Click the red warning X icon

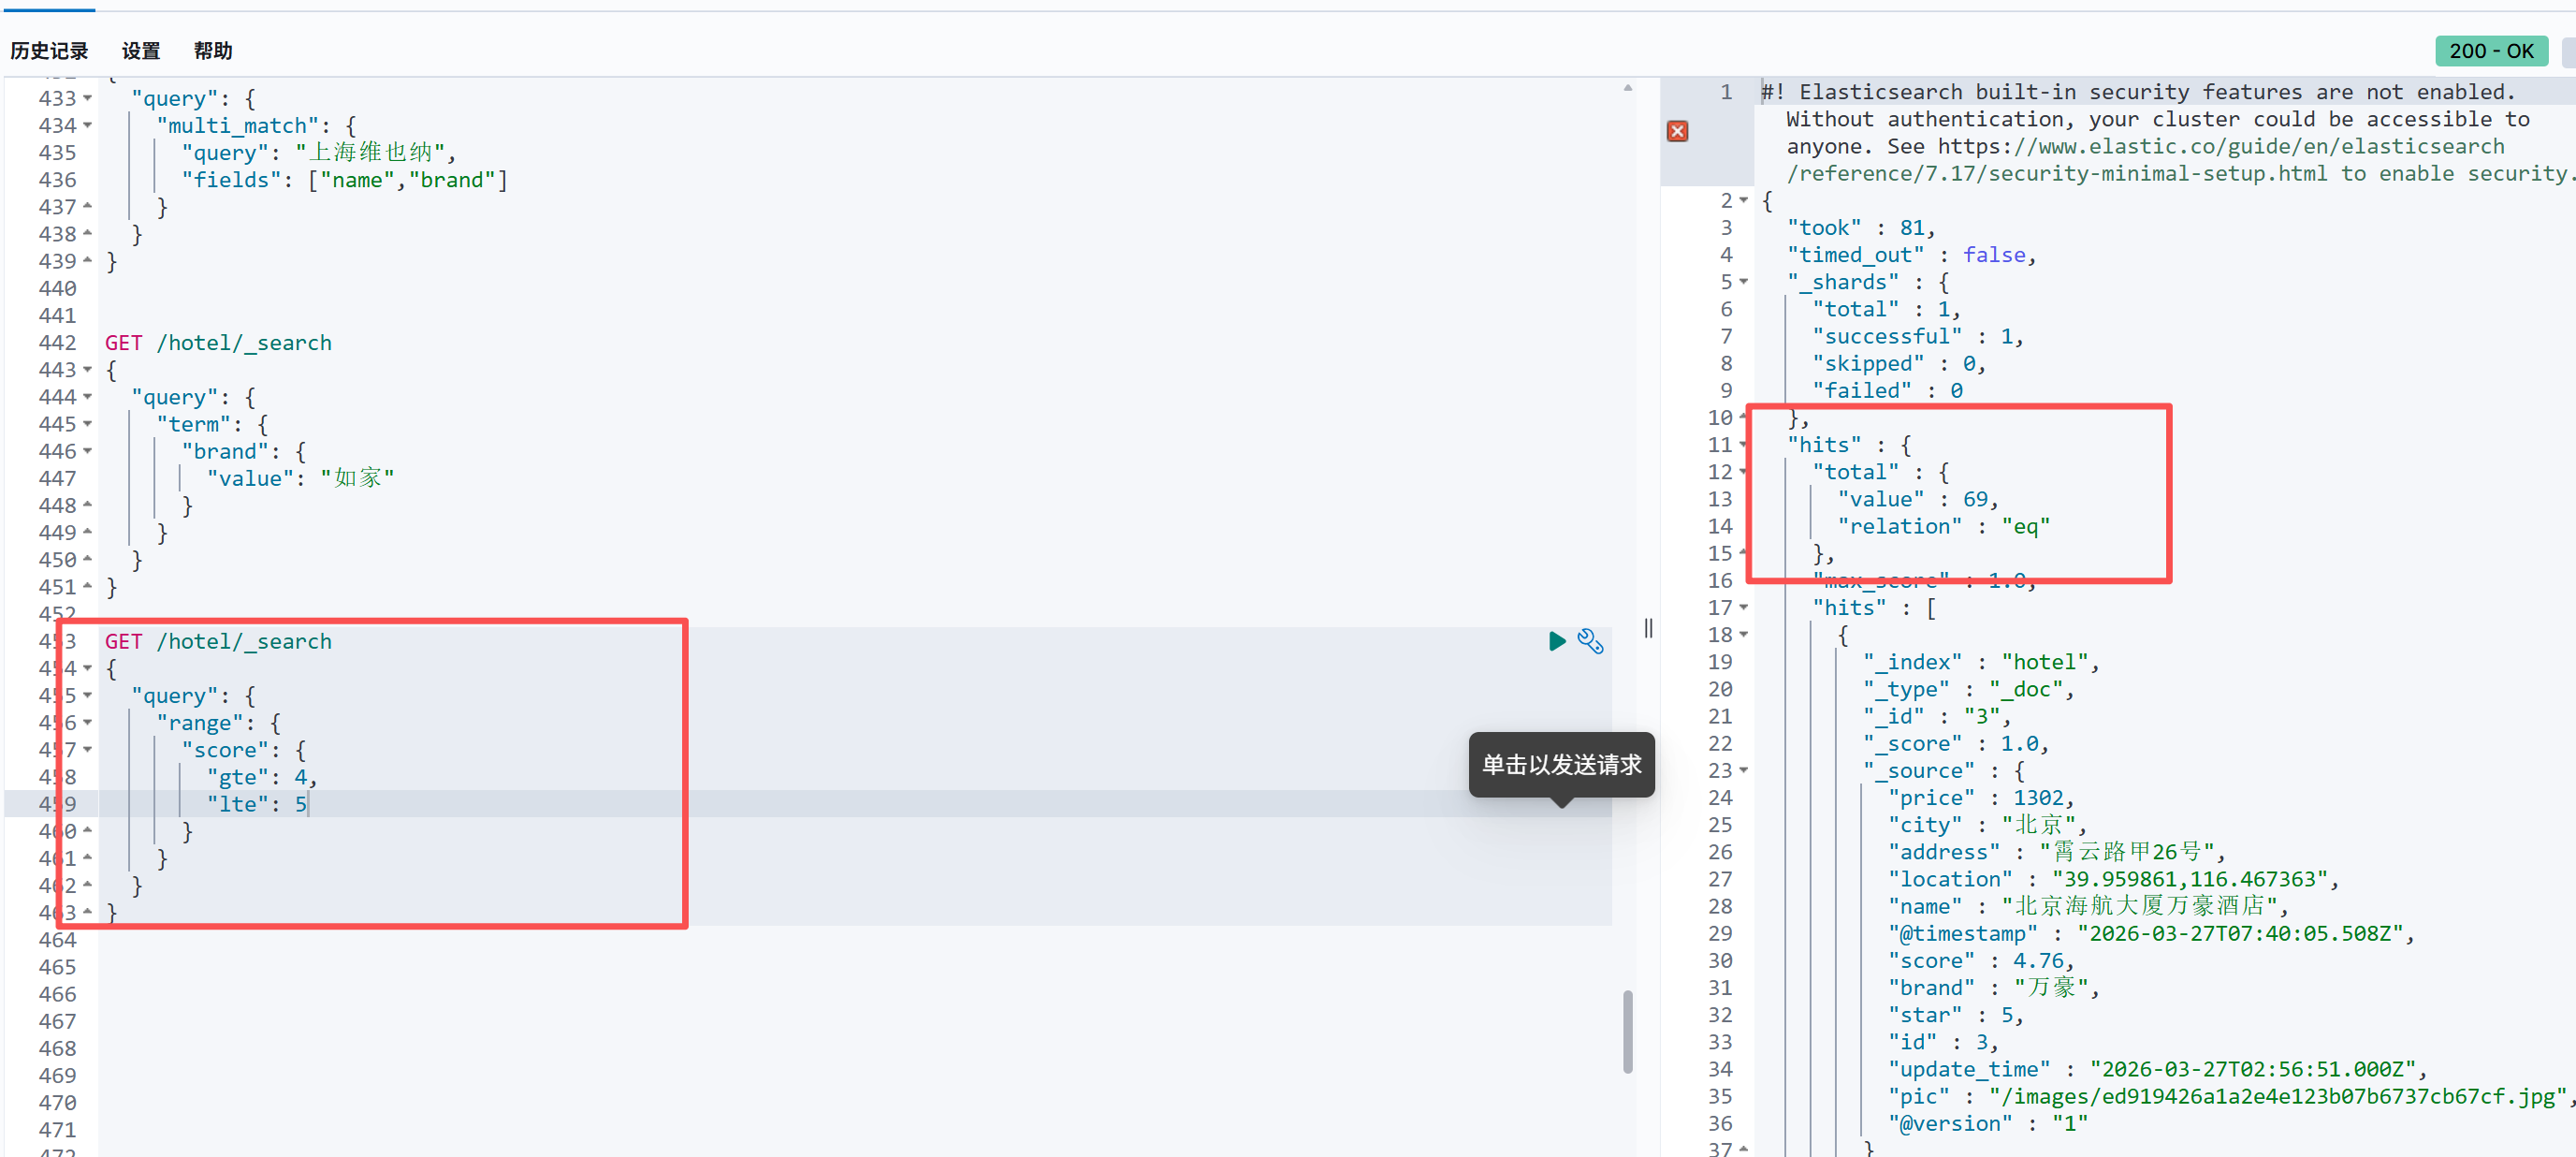(1677, 131)
